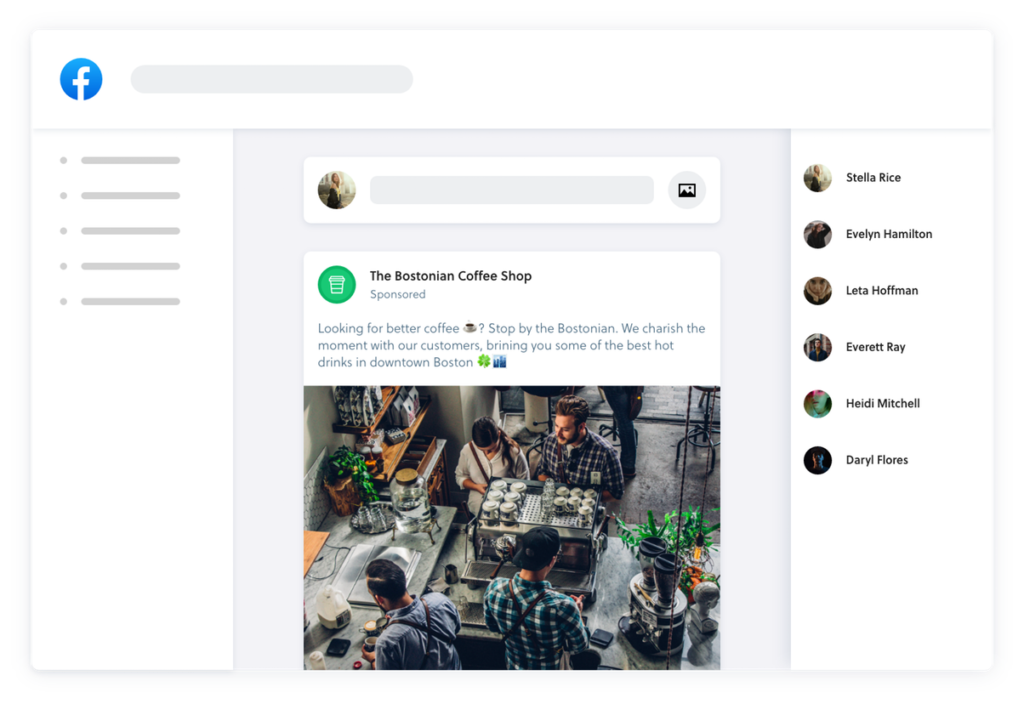
Task: Click the photo upload icon in composer
Action: pos(687,190)
